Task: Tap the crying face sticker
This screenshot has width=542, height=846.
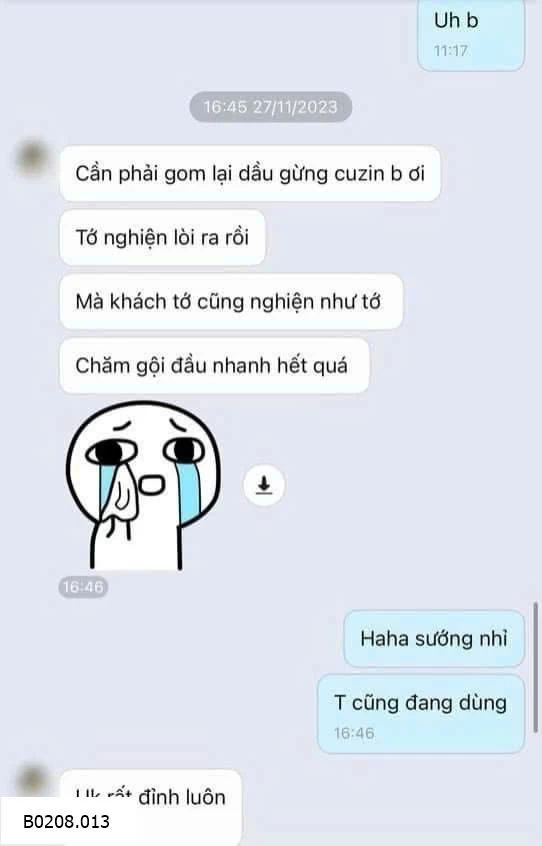Action: pyautogui.click(x=143, y=486)
